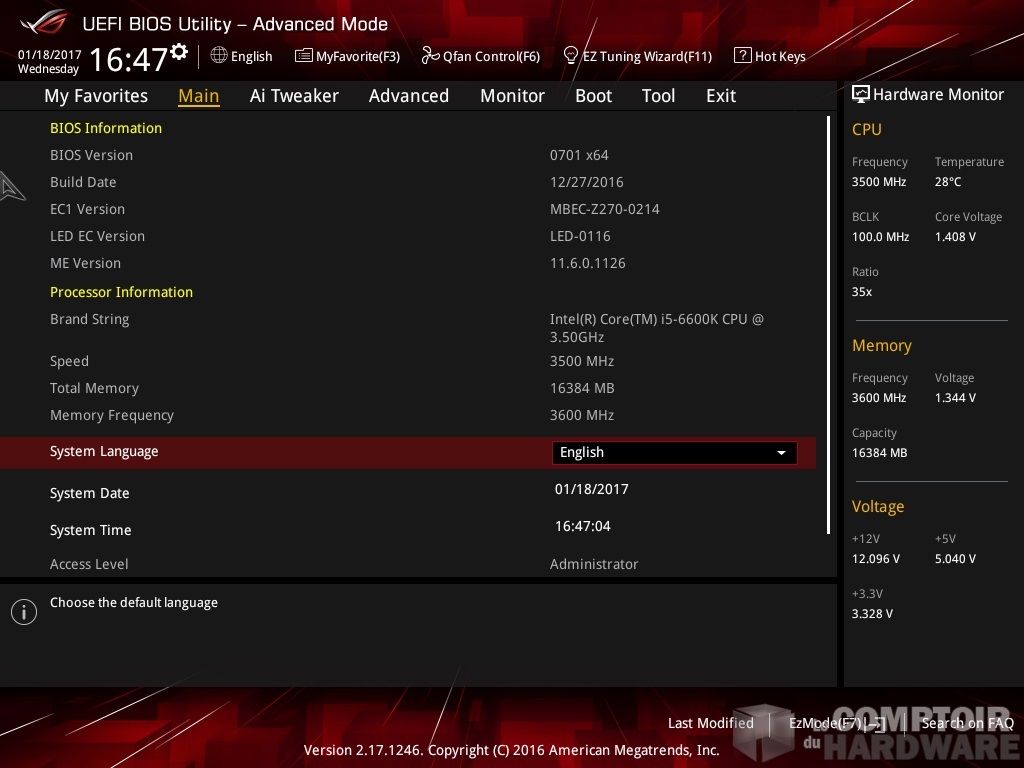This screenshot has height=768, width=1024.
Task: Open MyFavorite(F3) list icon
Action: coord(304,56)
